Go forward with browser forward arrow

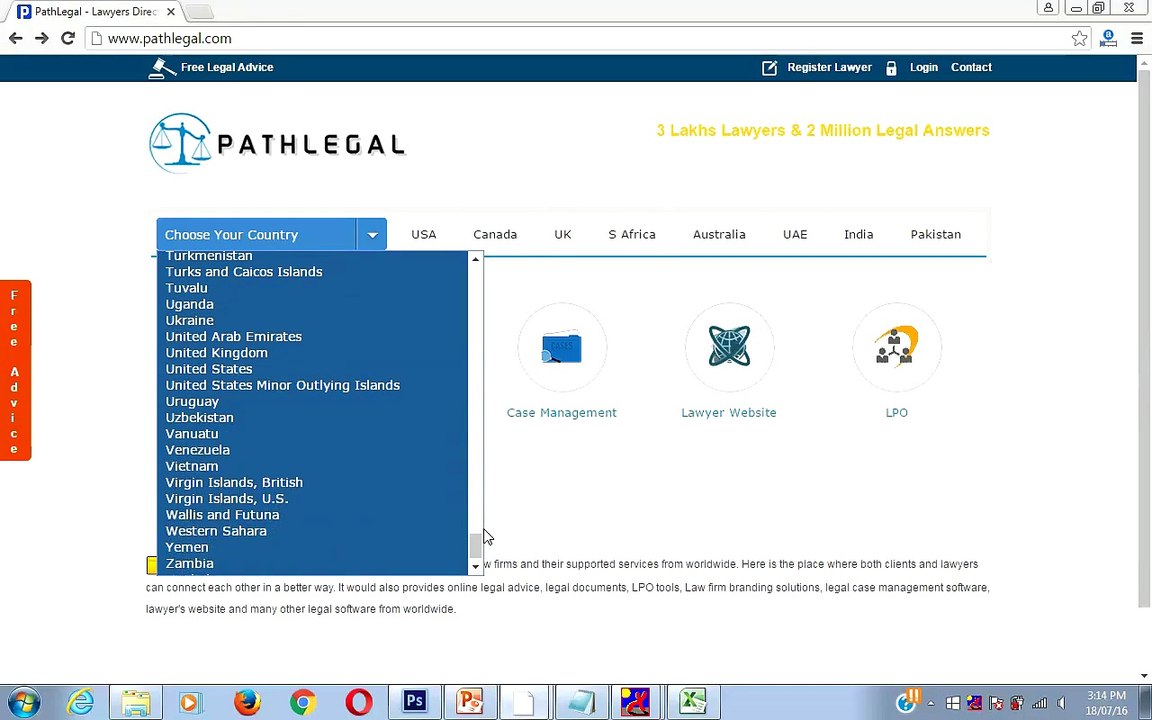(x=42, y=38)
